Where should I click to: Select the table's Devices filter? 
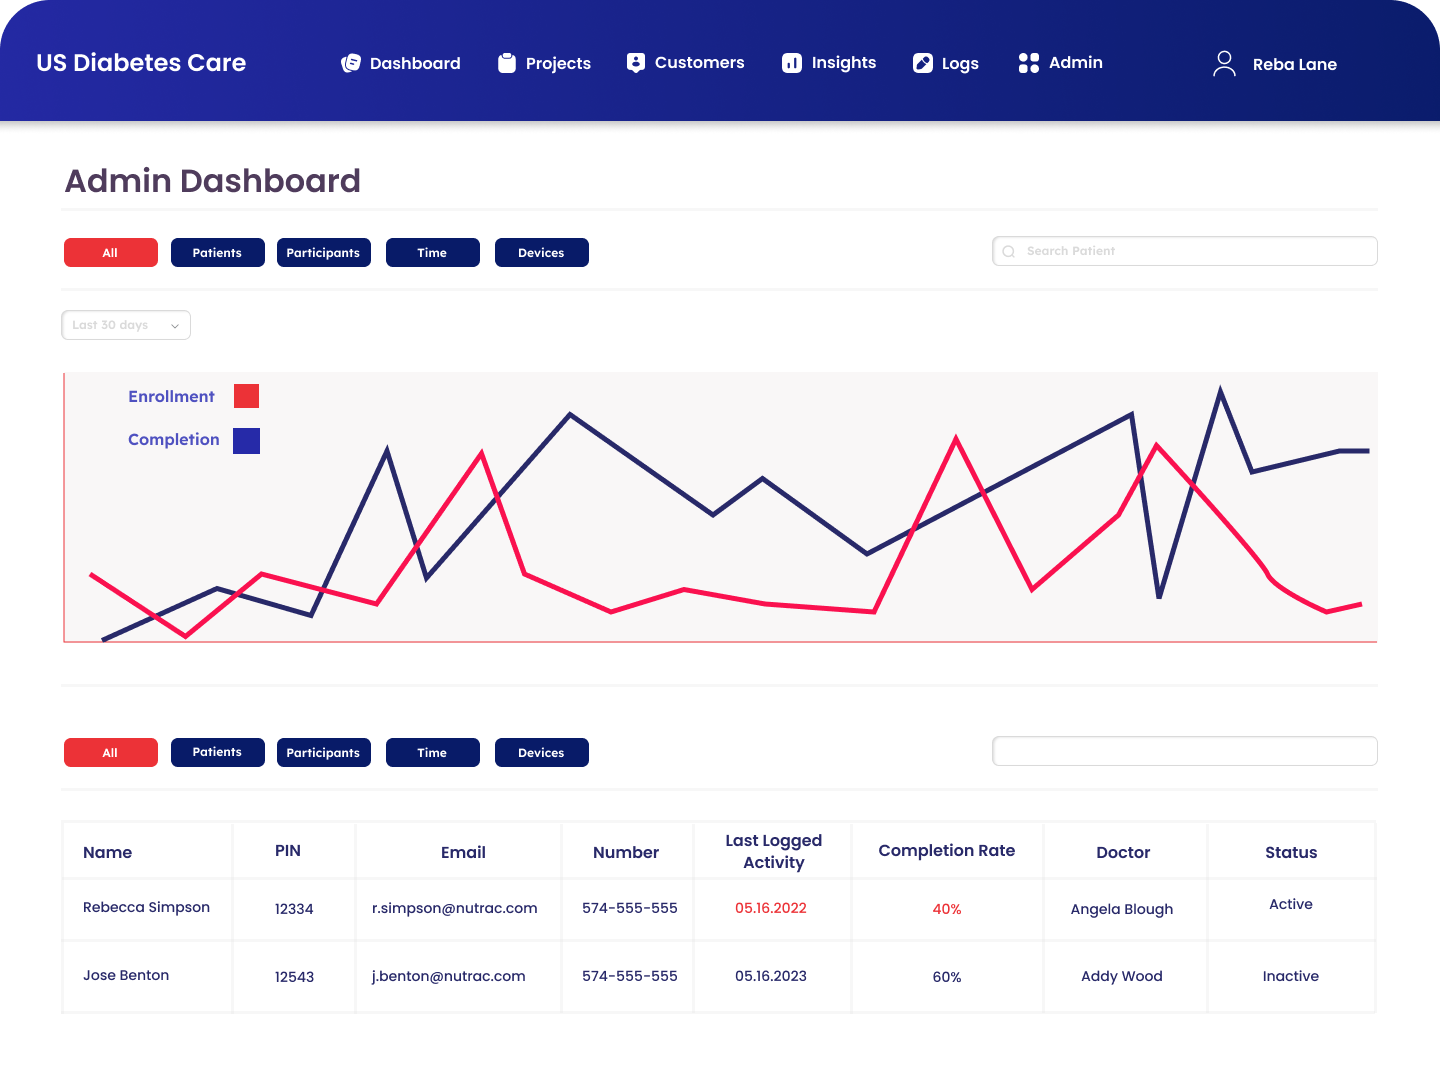pos(542,752)
